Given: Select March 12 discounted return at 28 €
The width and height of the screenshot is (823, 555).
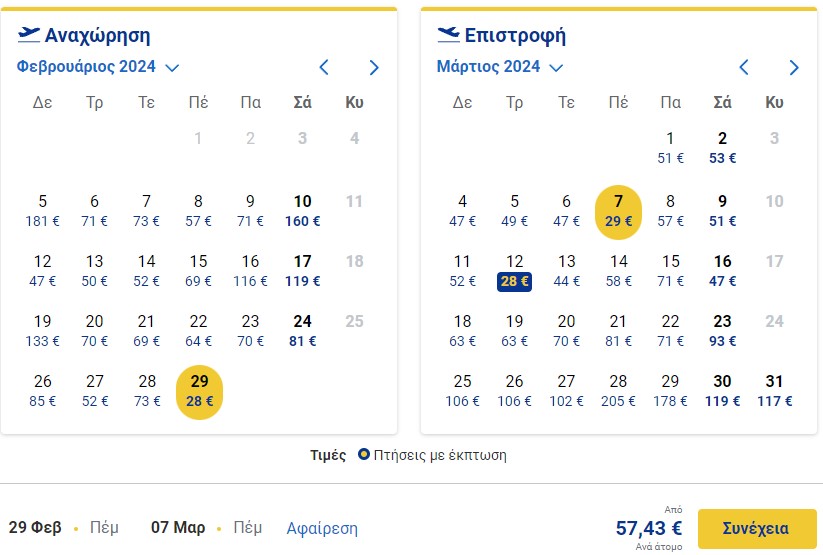Looking at the screenshot, I should click(x=514, y=271).
